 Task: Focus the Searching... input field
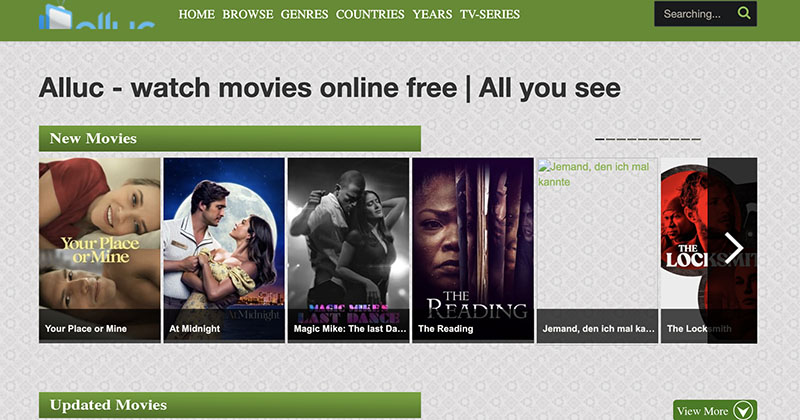click(696, 14)
